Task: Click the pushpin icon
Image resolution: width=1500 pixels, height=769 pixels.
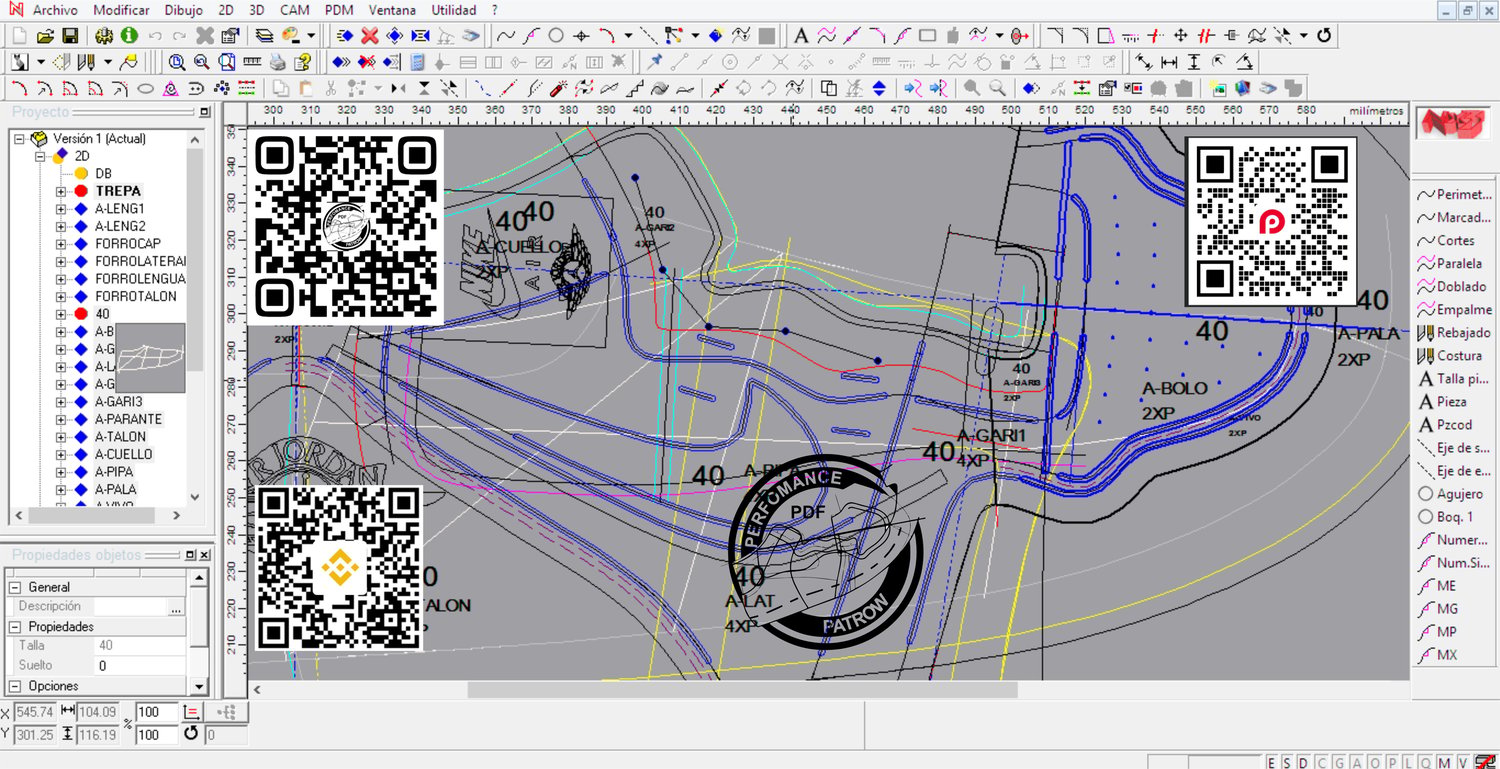Action: pos(656,62)
